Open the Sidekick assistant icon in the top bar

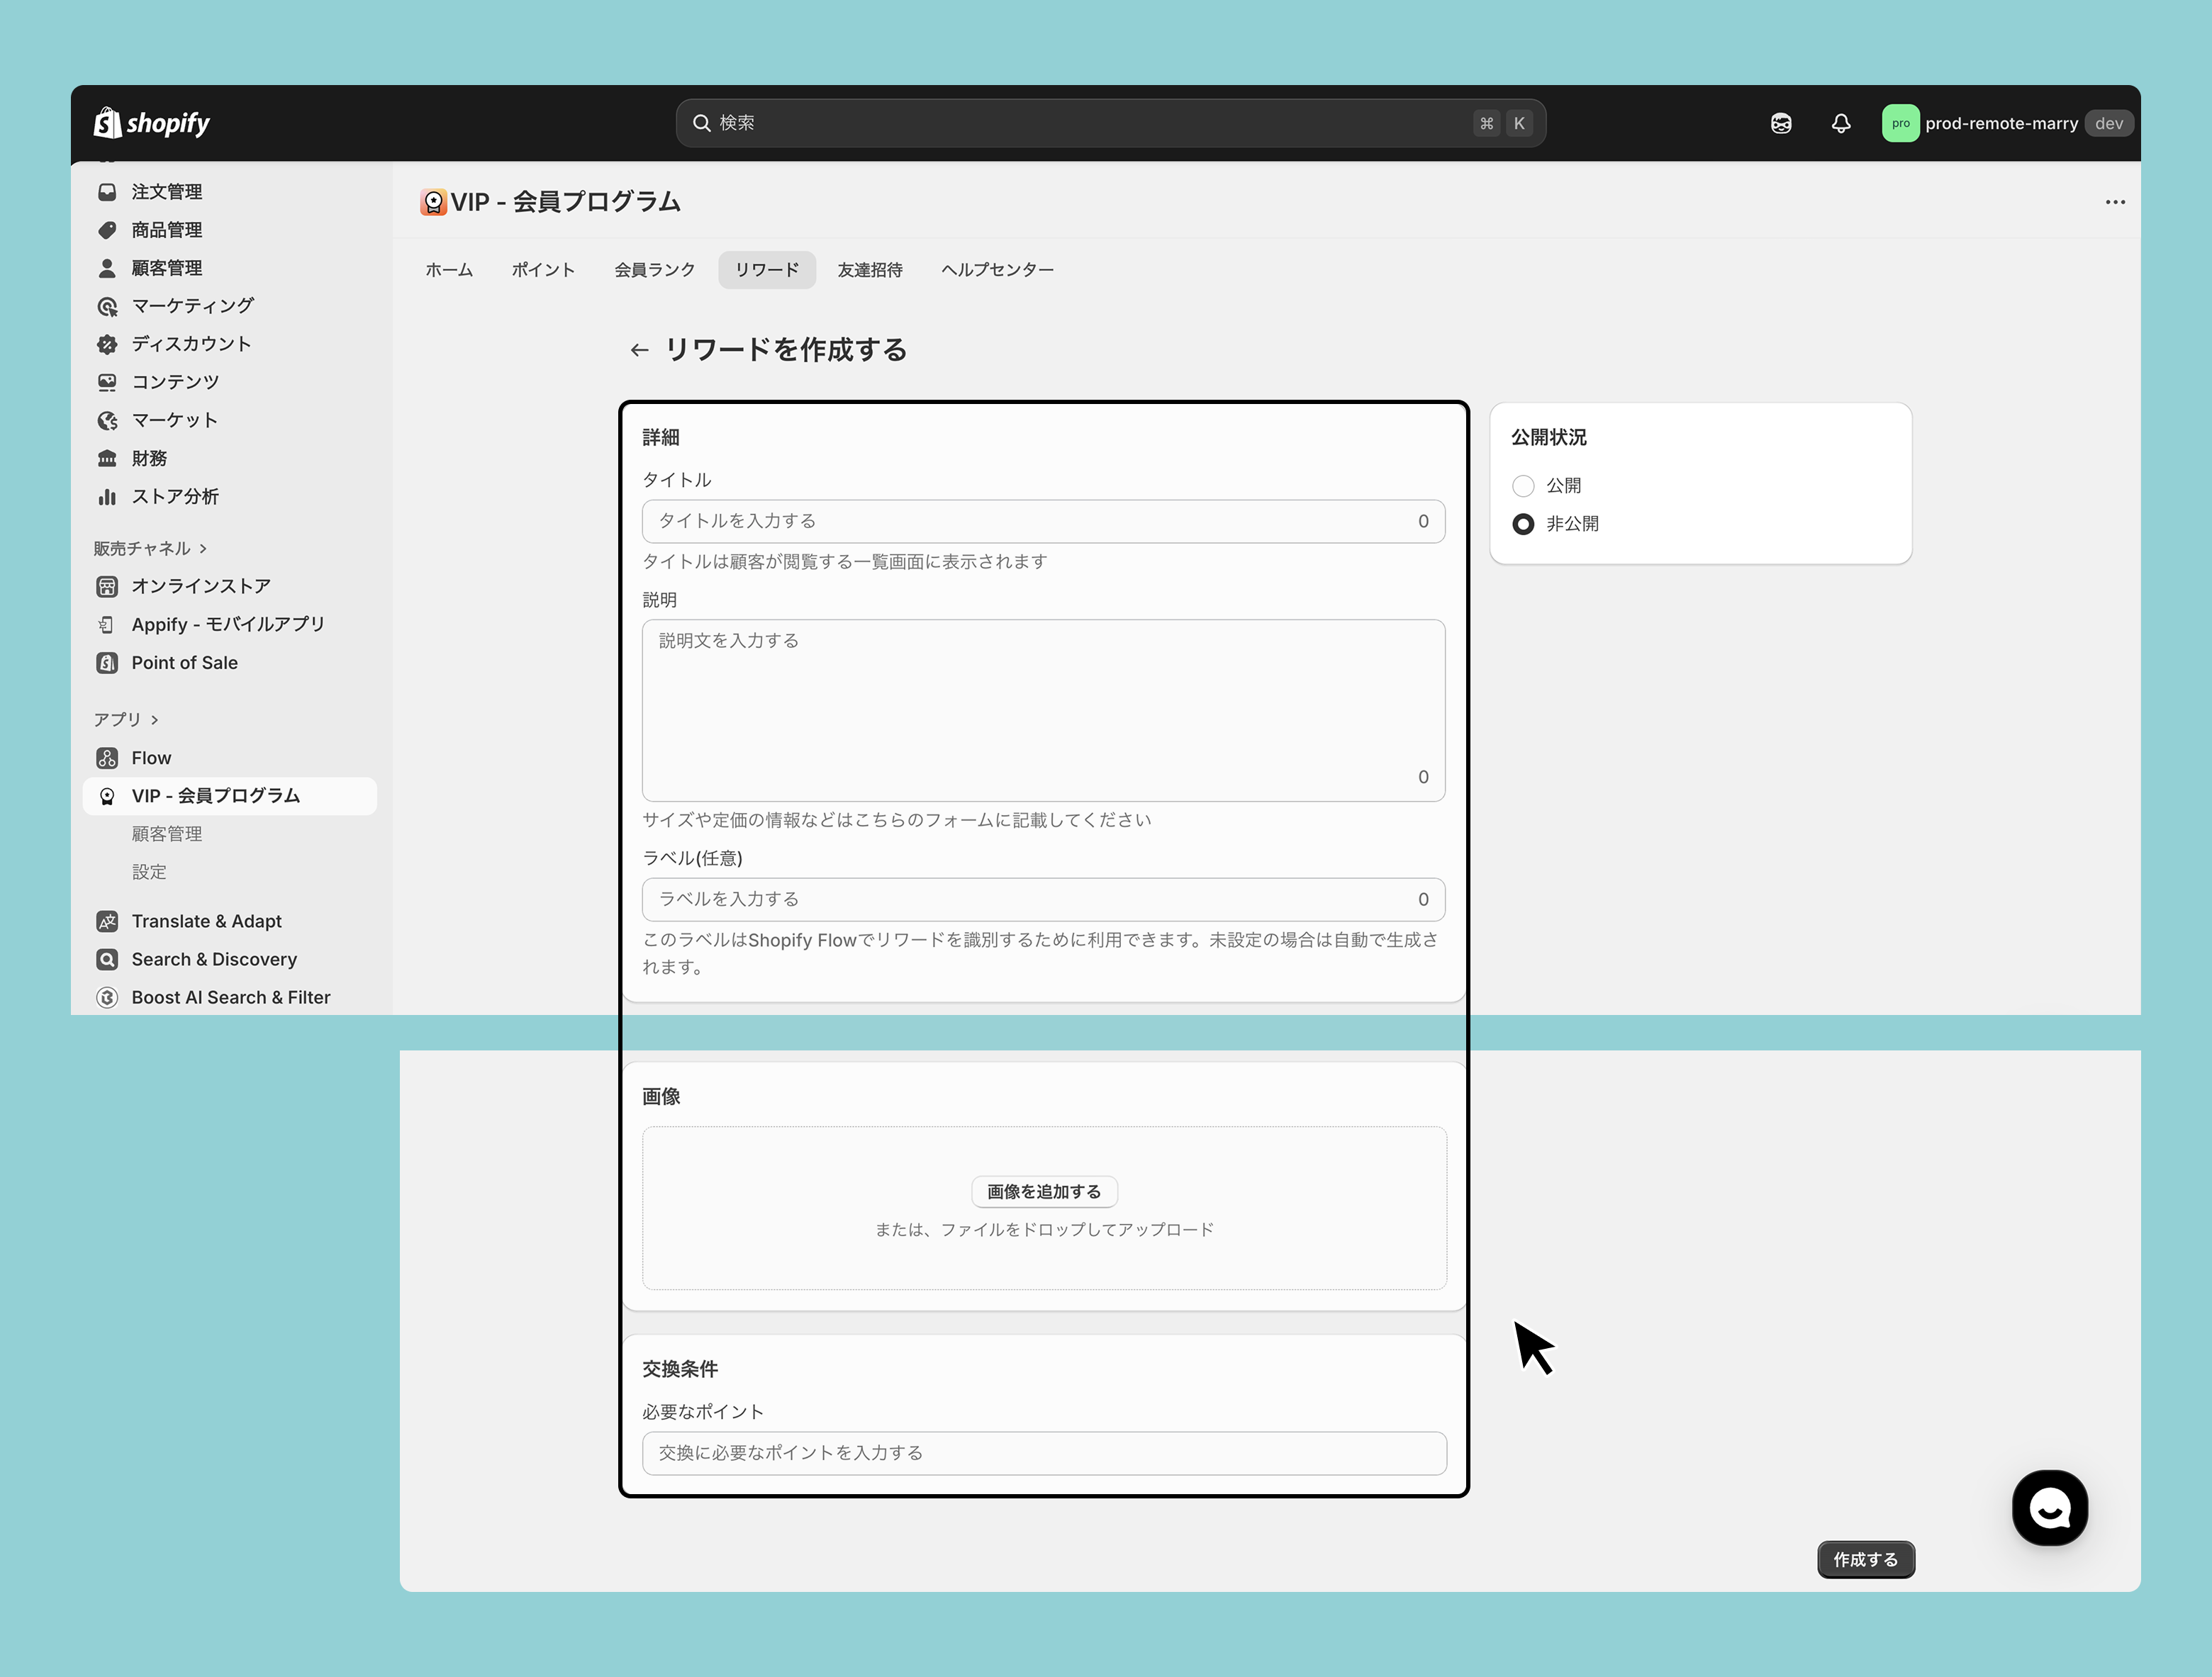coord(1780,123)
